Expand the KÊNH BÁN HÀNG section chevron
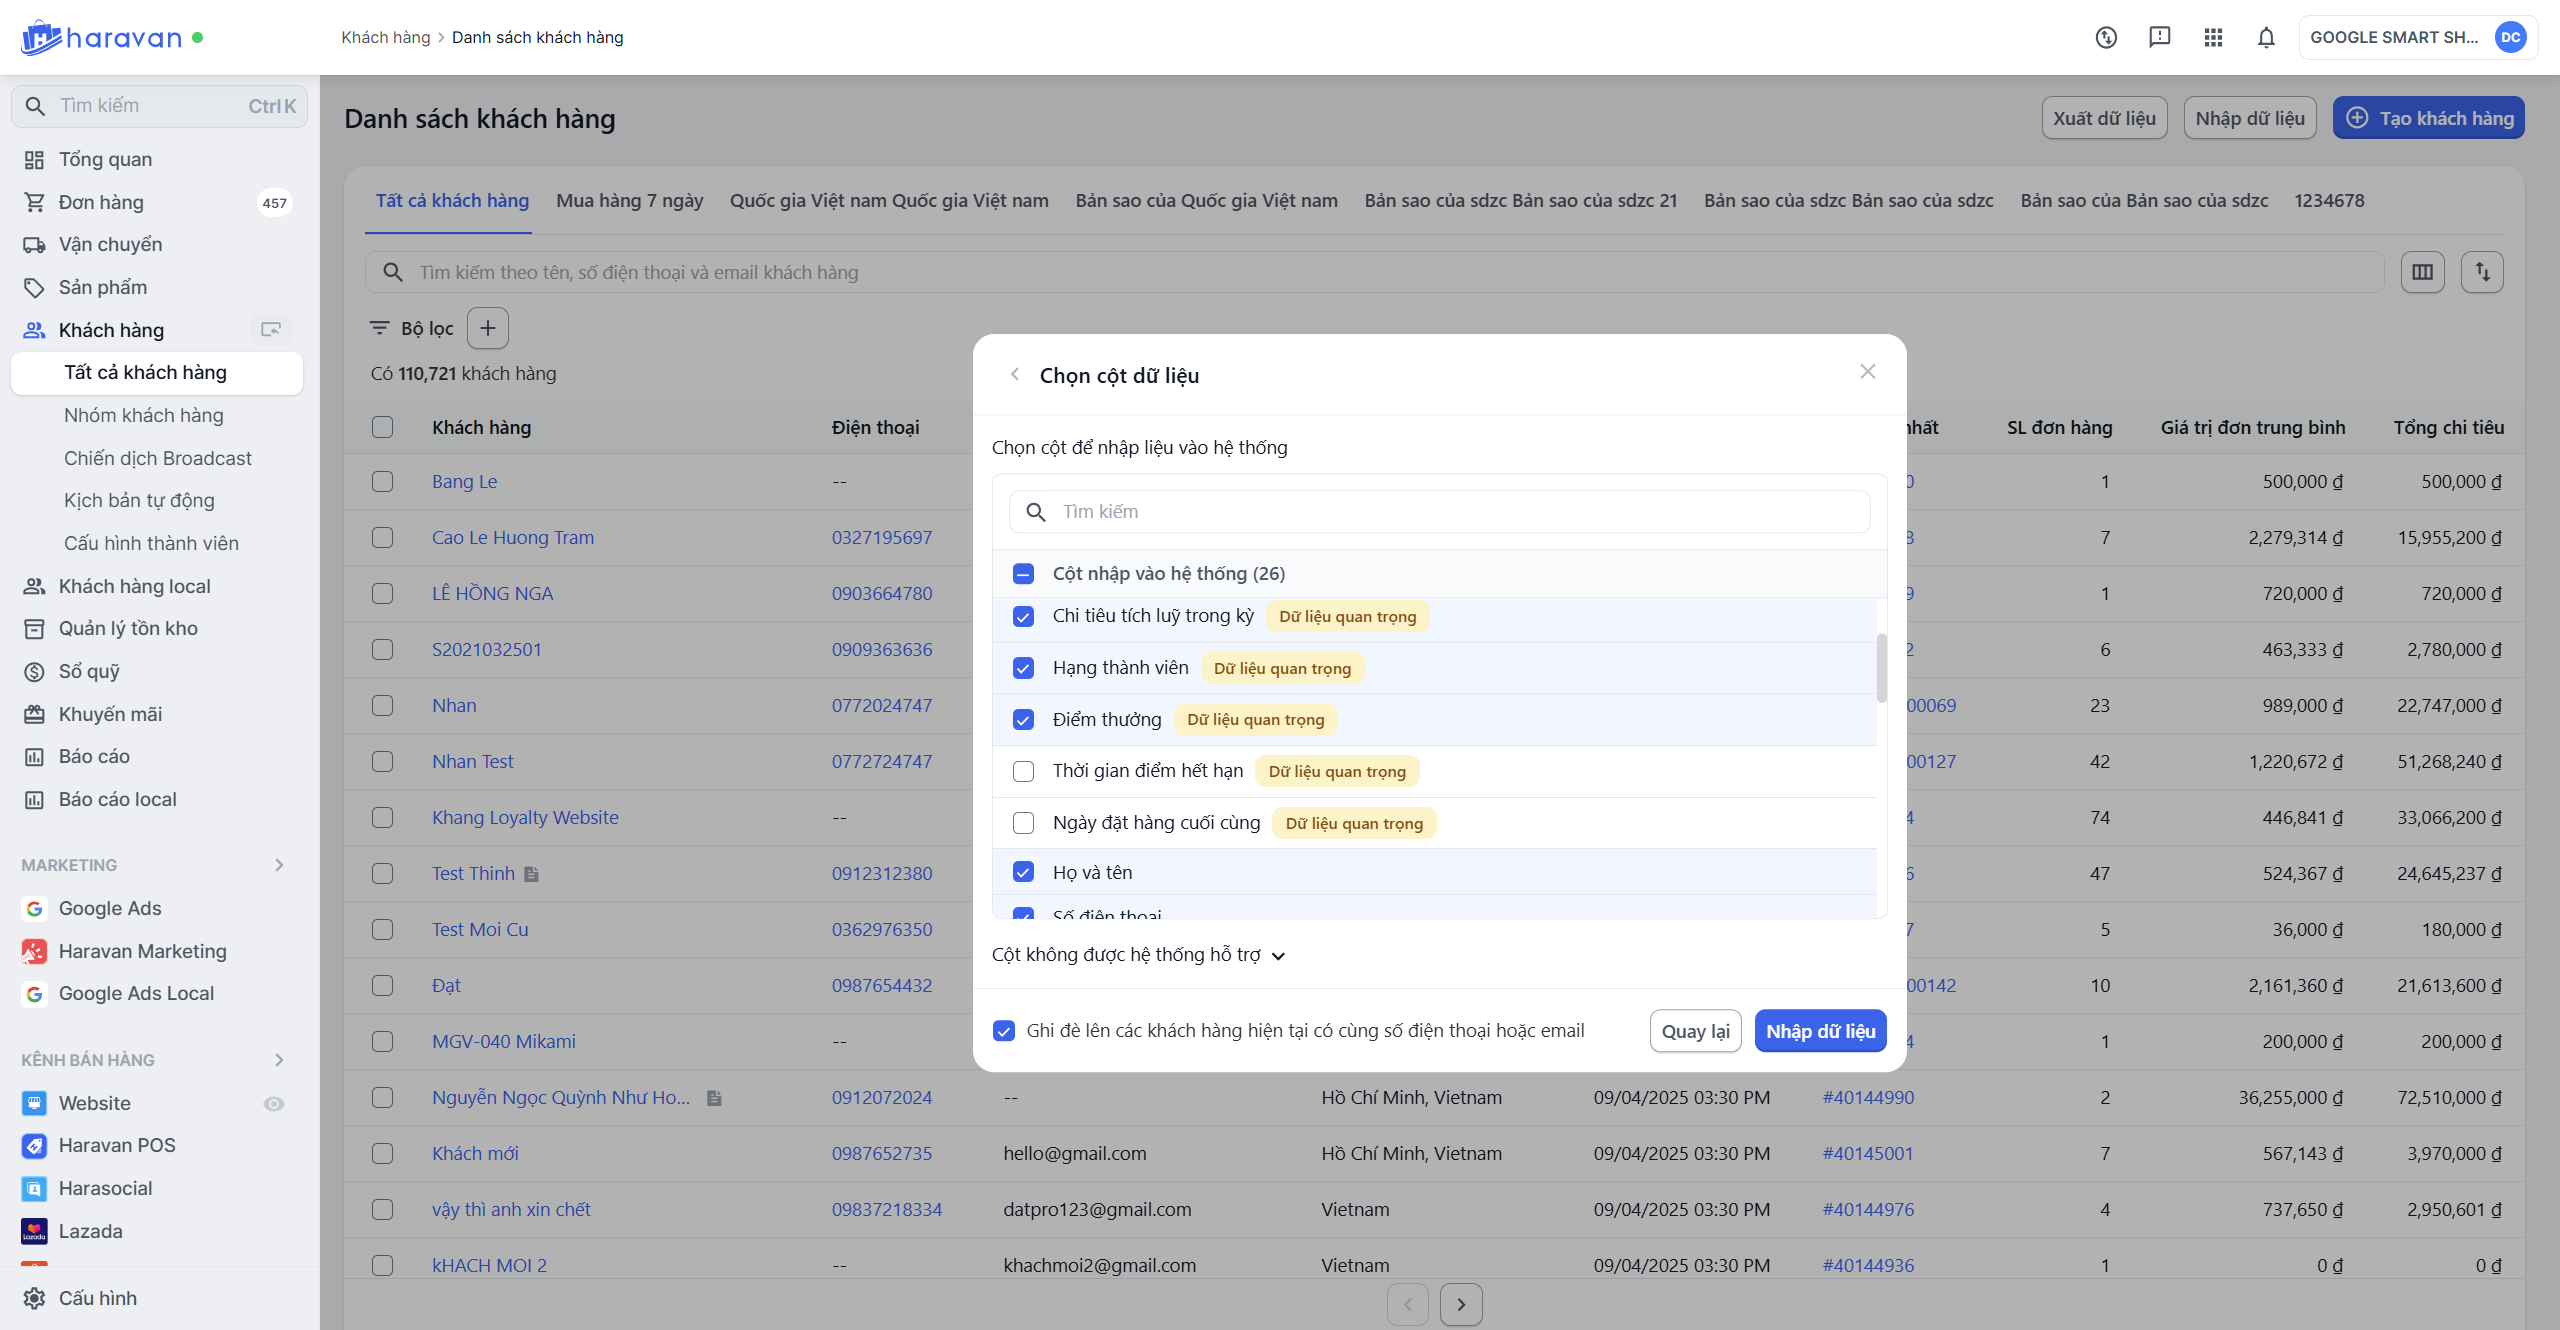 [279, 1060]
